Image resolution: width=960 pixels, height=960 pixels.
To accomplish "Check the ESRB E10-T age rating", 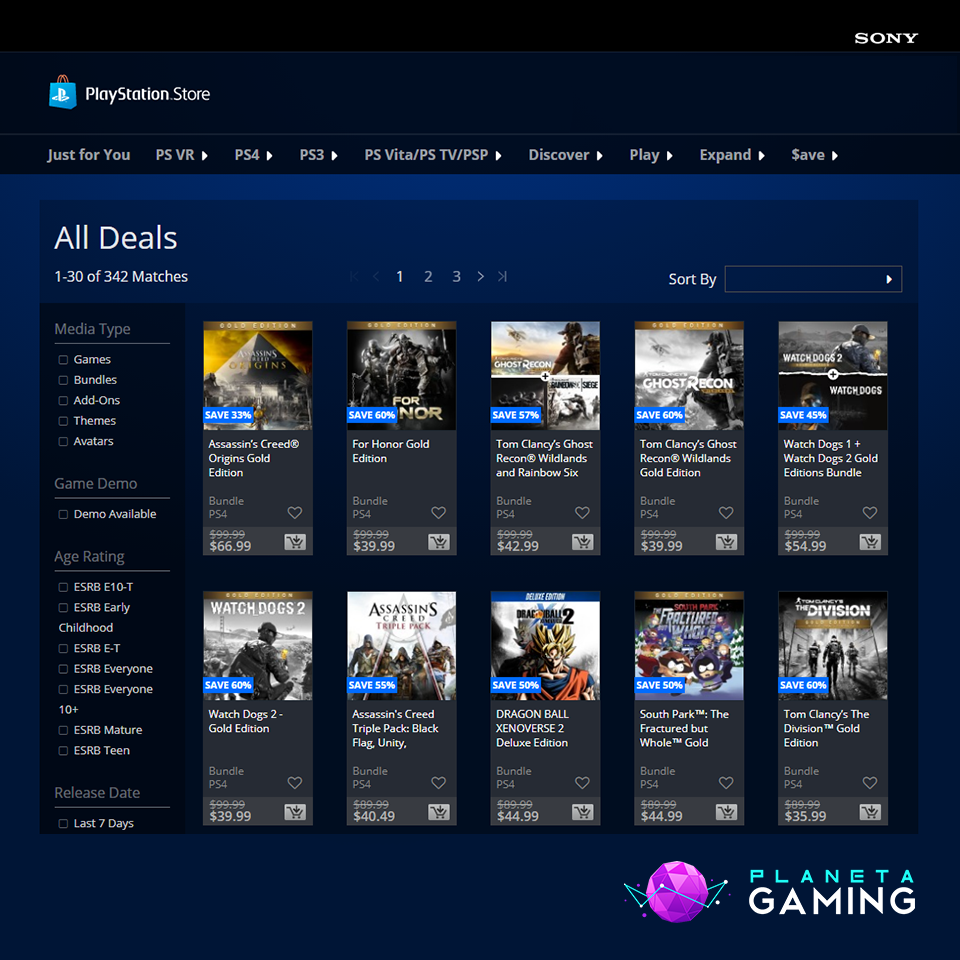I will [x=63, y=588].
